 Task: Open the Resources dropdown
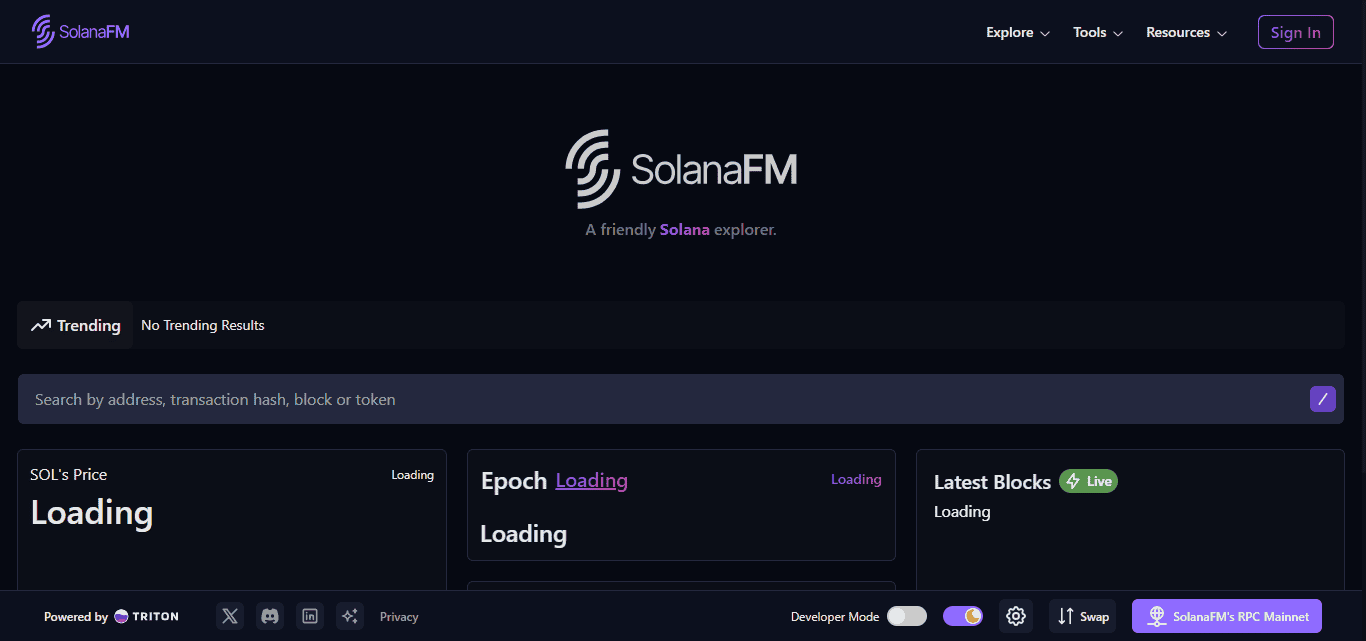(x=1186, y=32)
